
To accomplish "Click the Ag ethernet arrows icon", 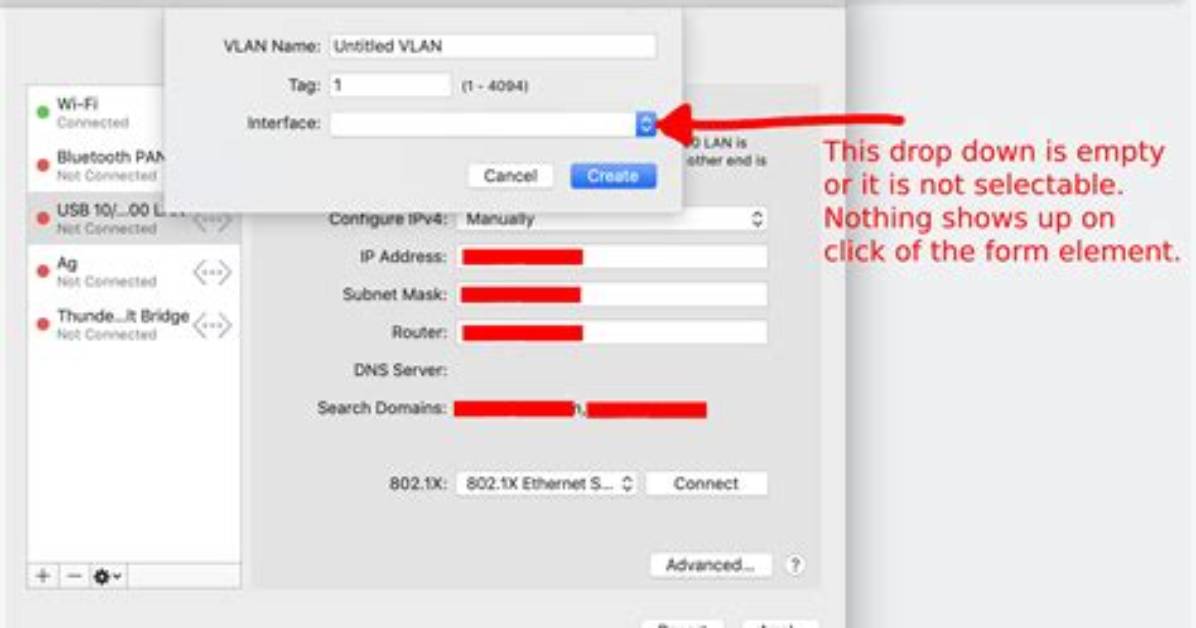I will [x=212, y=272].
